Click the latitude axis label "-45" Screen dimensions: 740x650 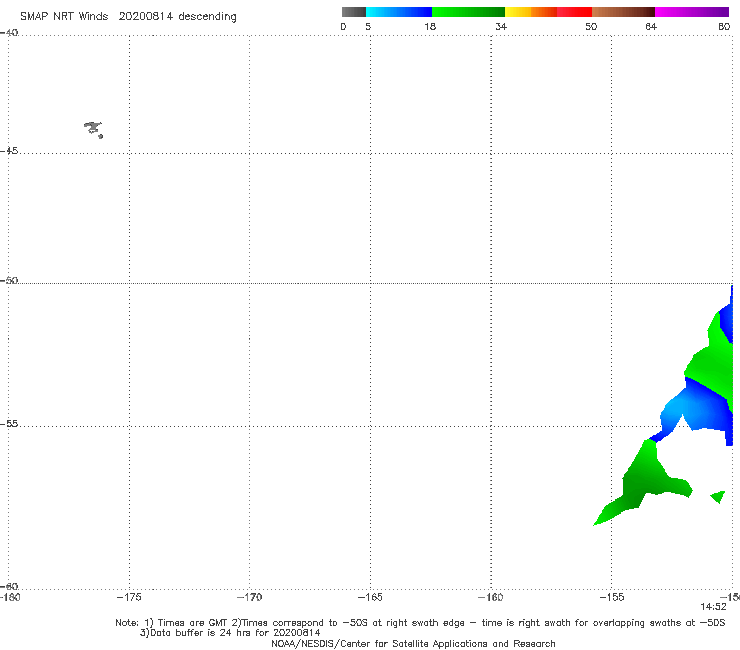tap(9, 151)
